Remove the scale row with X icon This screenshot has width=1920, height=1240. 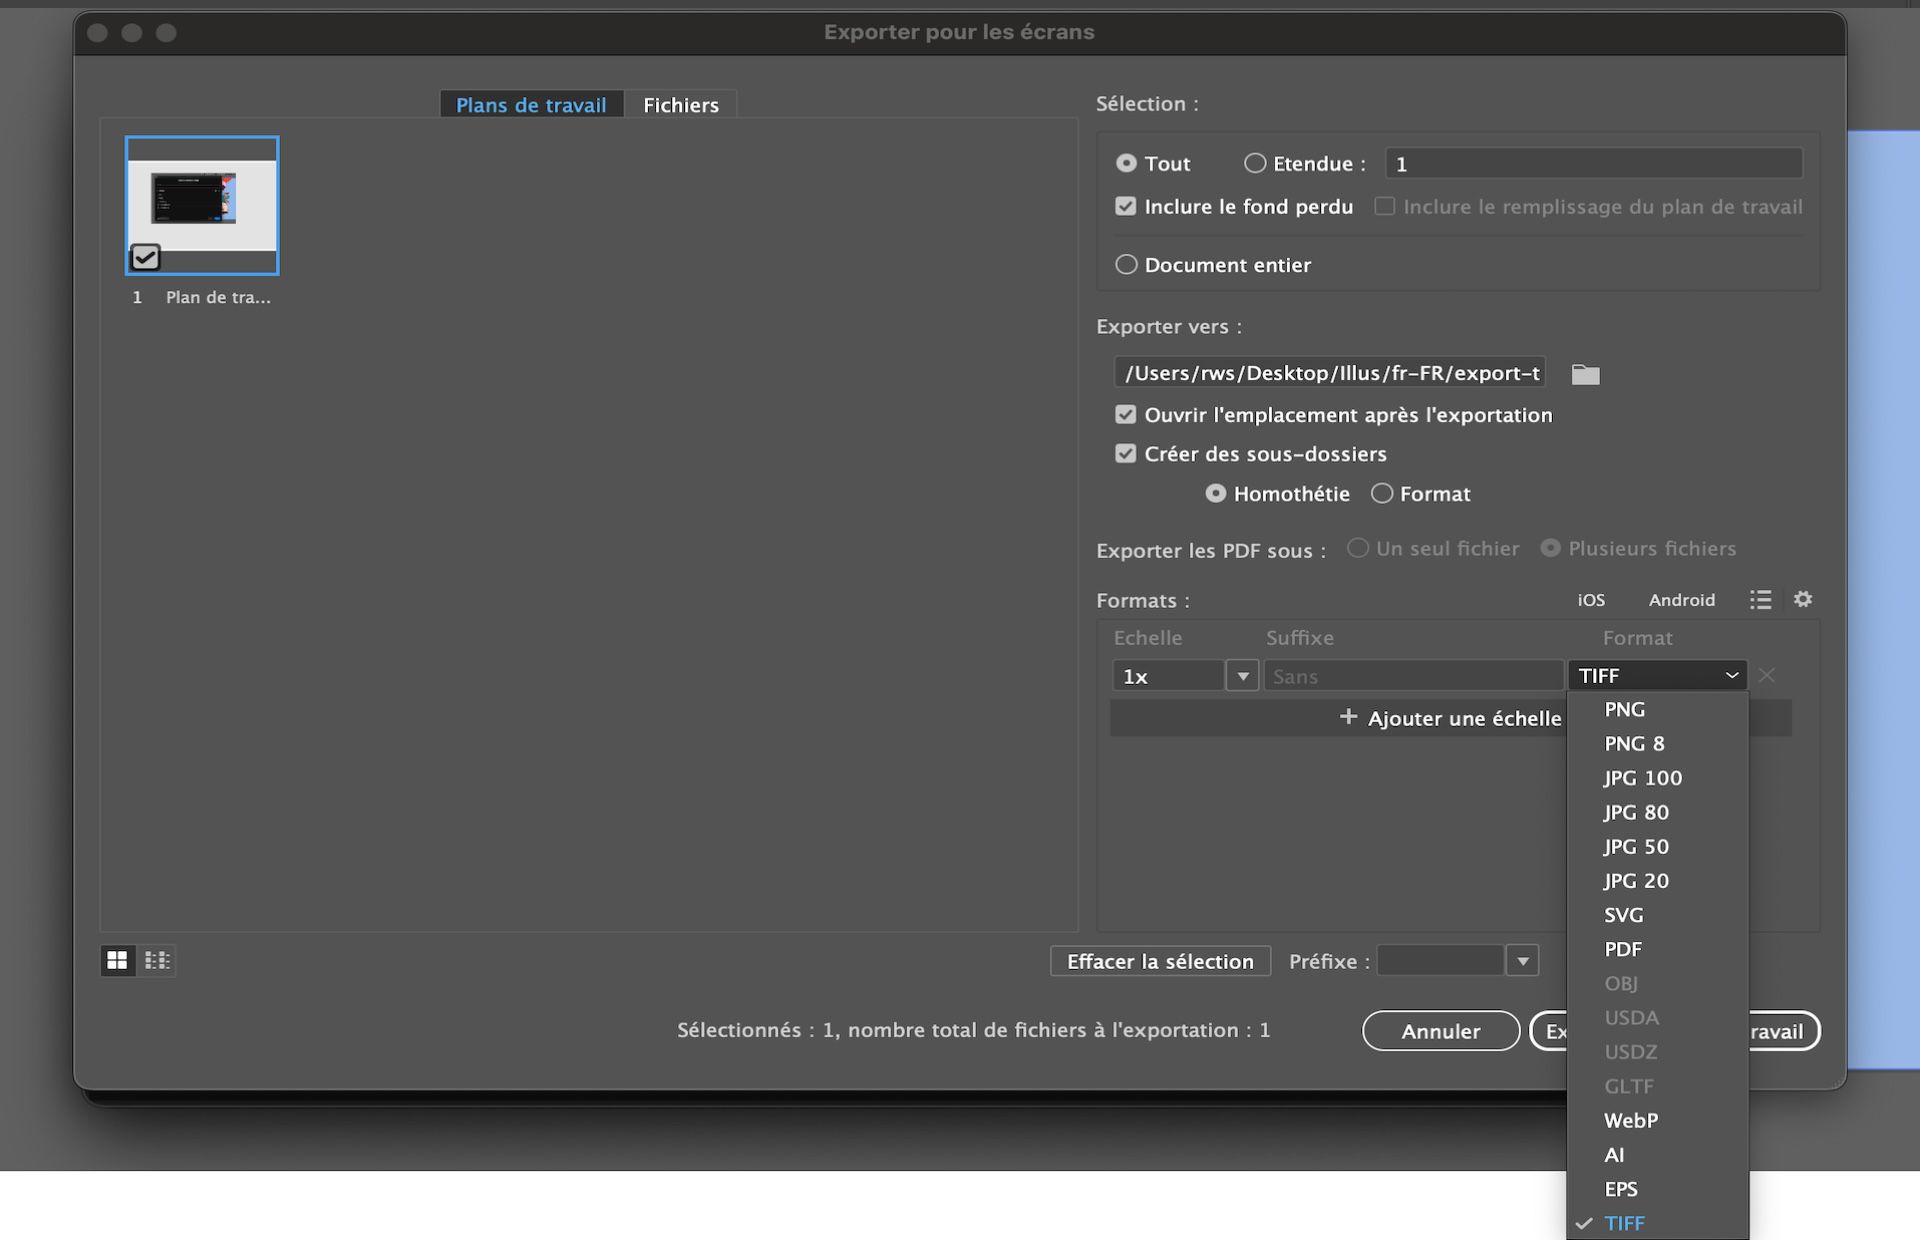[x=1767, y=675]
